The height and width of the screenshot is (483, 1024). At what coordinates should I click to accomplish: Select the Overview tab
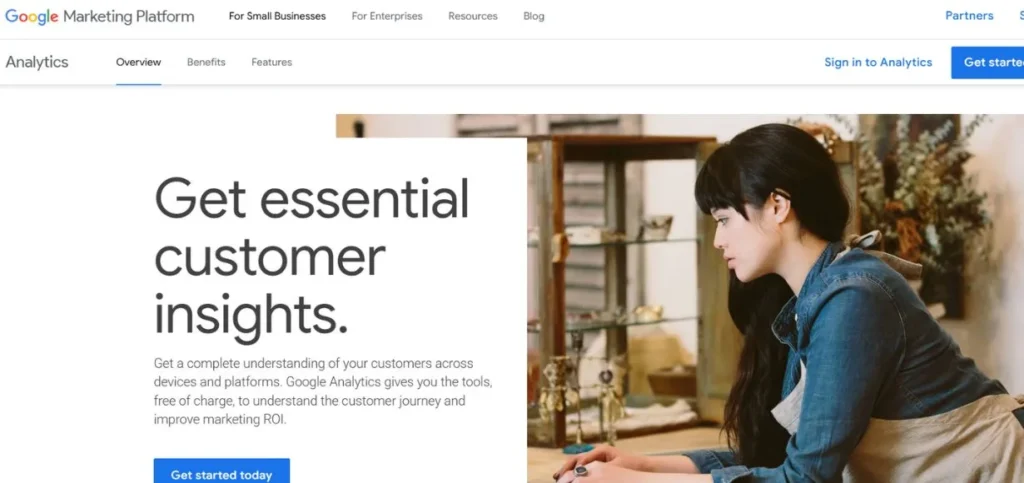(138, 62)
